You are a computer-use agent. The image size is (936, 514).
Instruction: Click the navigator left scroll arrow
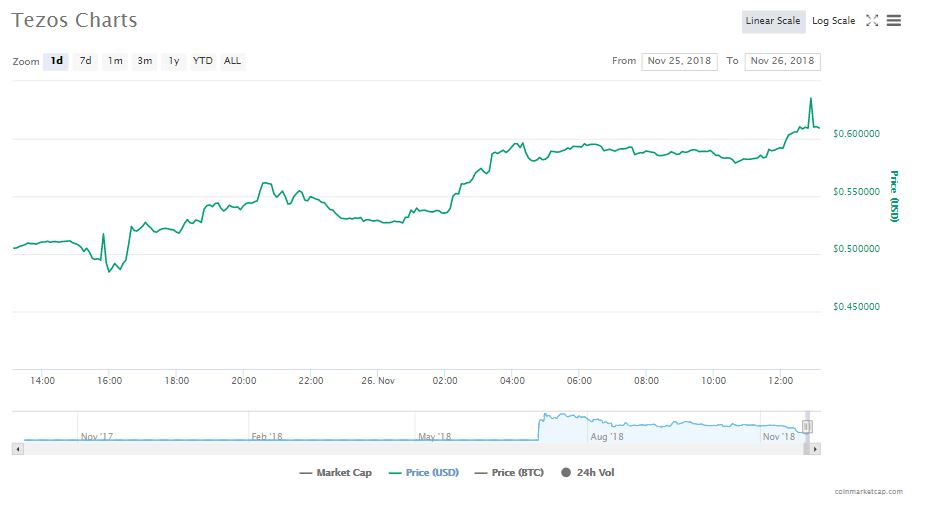(x=18, y=449)
